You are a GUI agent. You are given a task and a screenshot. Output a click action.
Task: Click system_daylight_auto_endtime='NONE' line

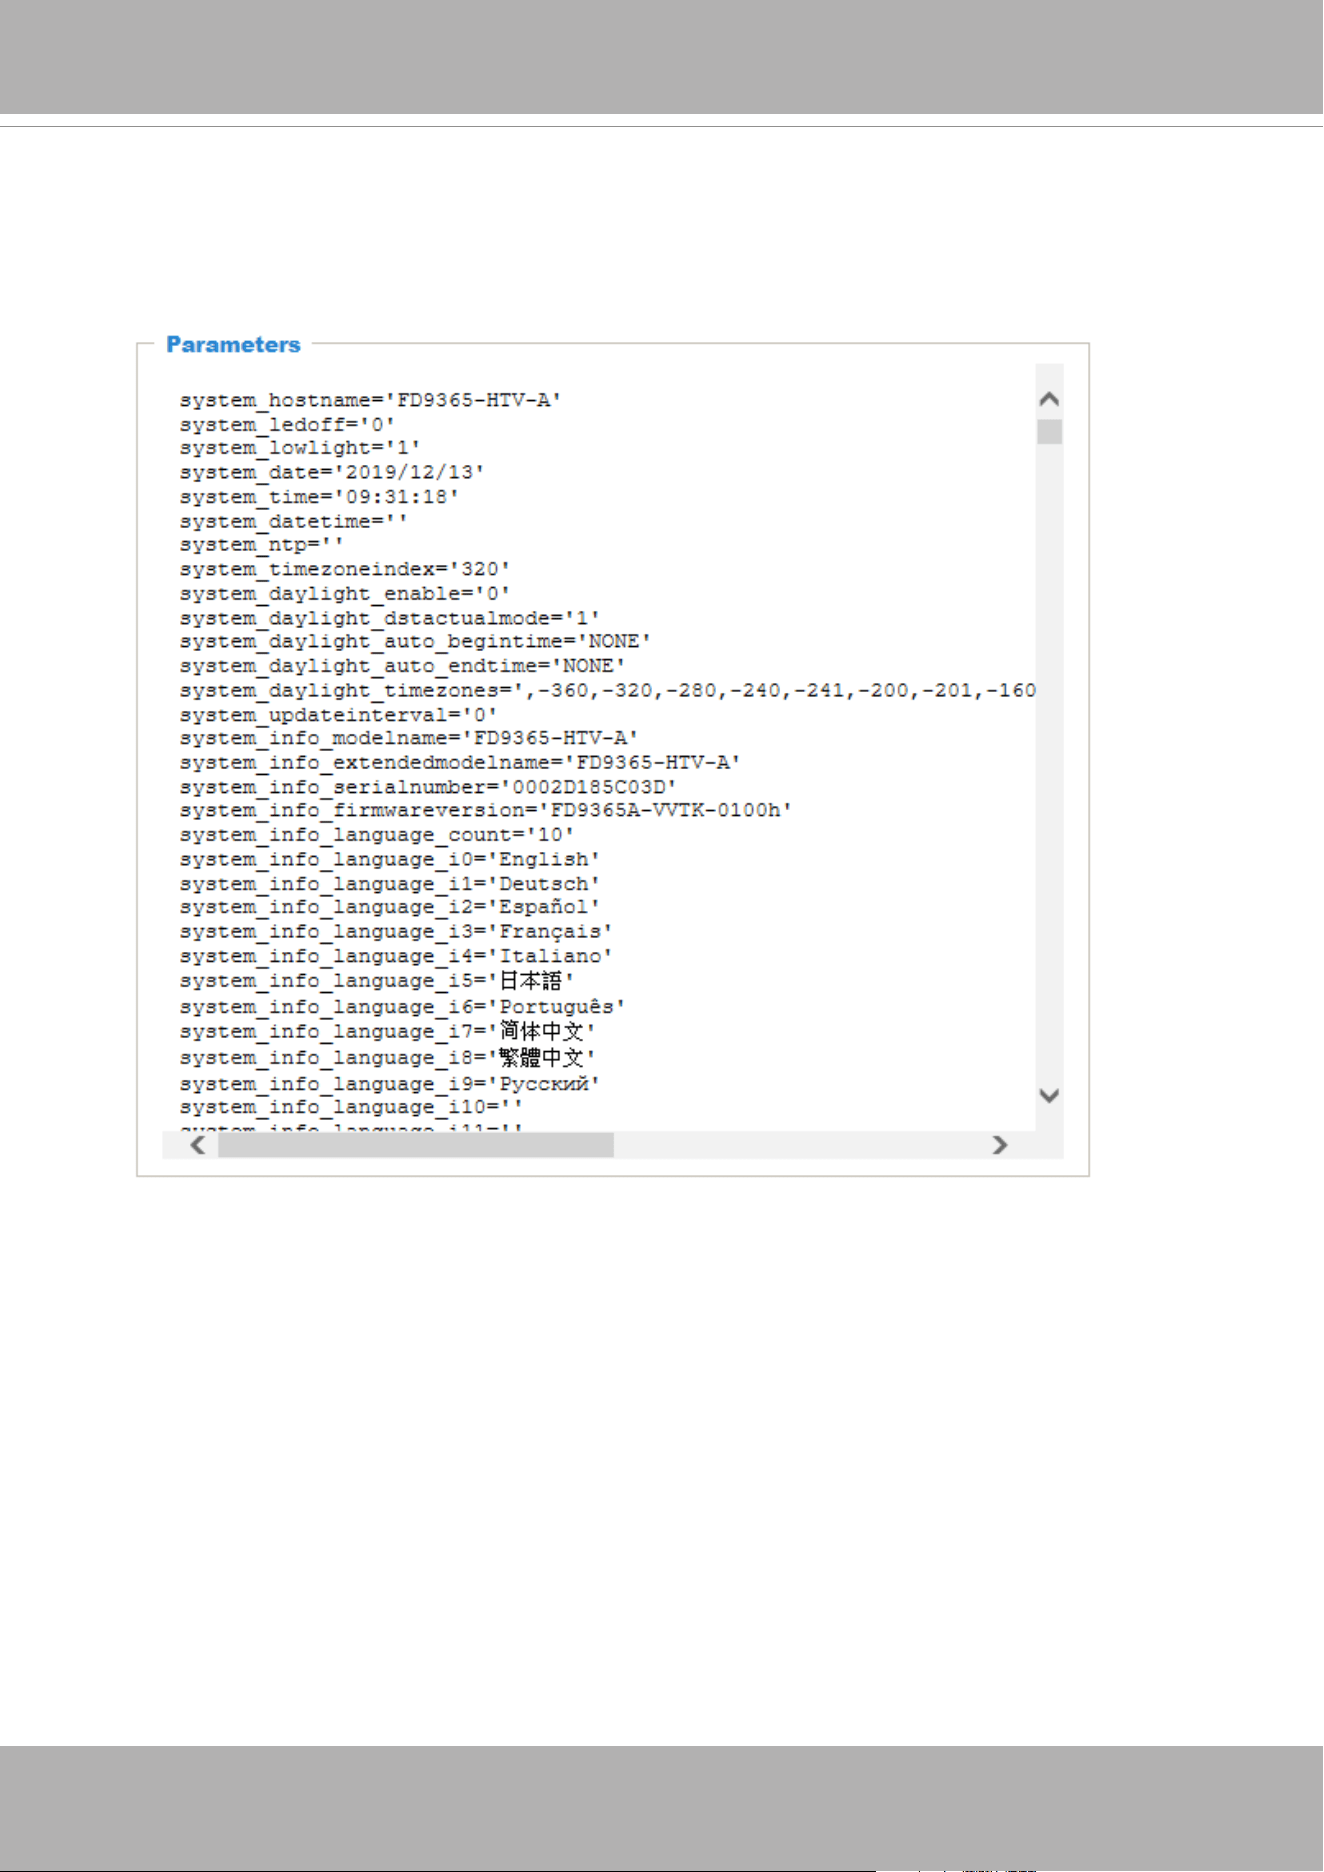point(403,666)
